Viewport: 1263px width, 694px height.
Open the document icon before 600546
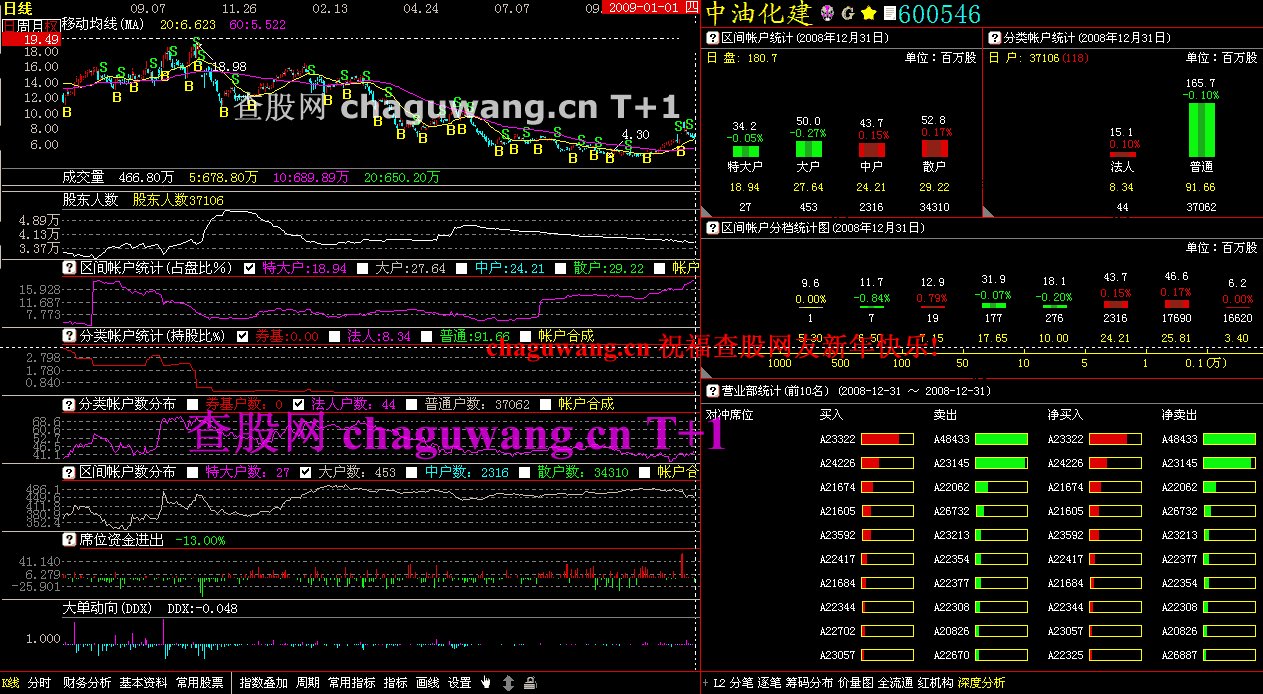pos(889,14)
